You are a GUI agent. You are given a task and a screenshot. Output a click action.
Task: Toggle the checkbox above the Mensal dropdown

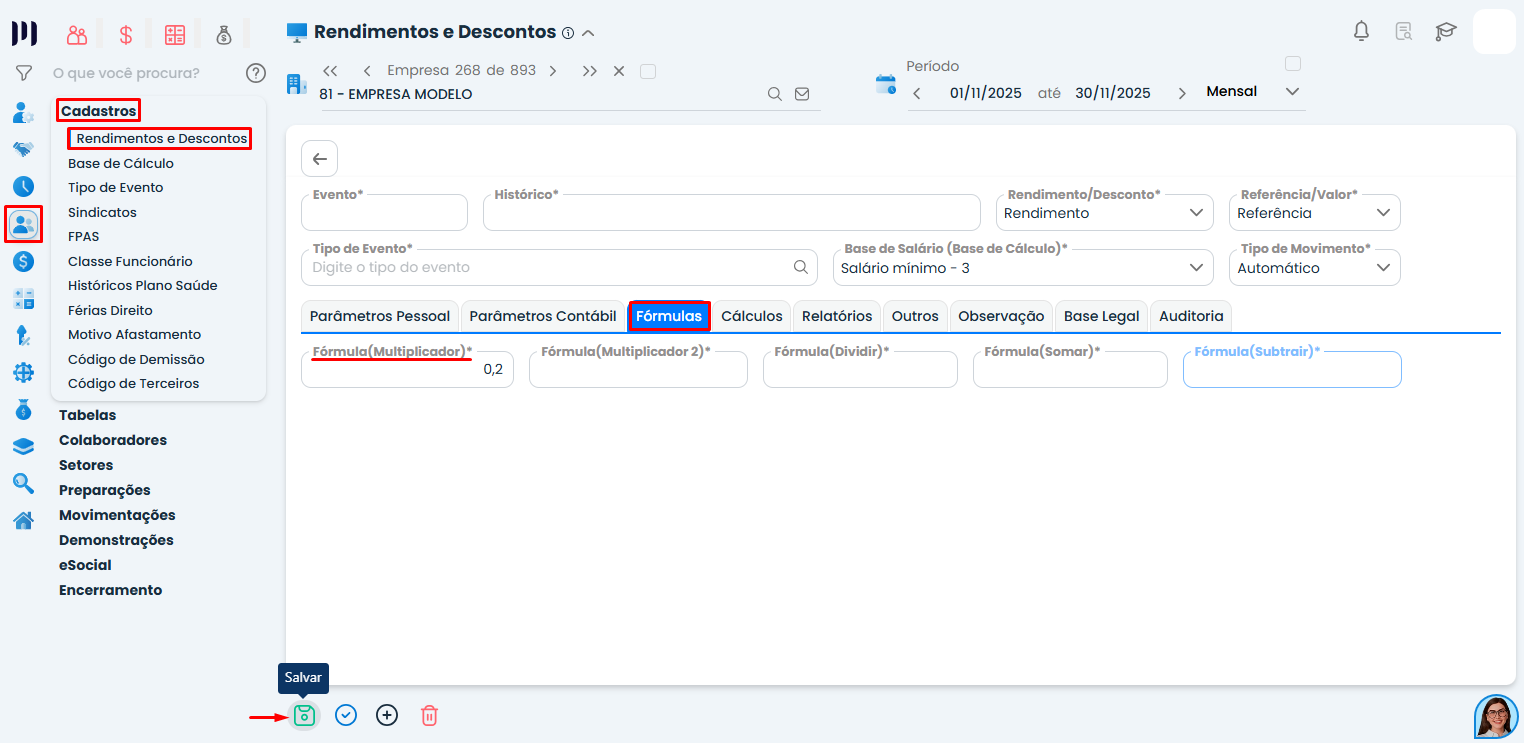(x=1292, y=64)
